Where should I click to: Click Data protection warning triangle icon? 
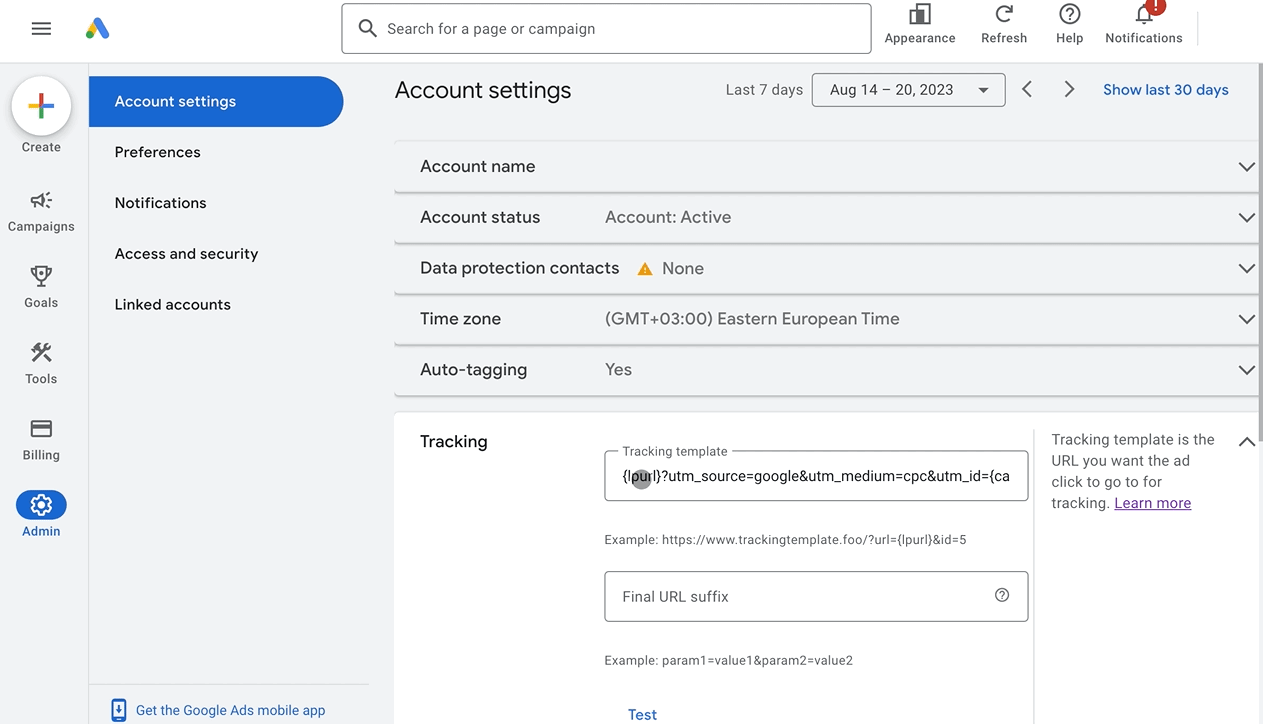pos(645,269)
